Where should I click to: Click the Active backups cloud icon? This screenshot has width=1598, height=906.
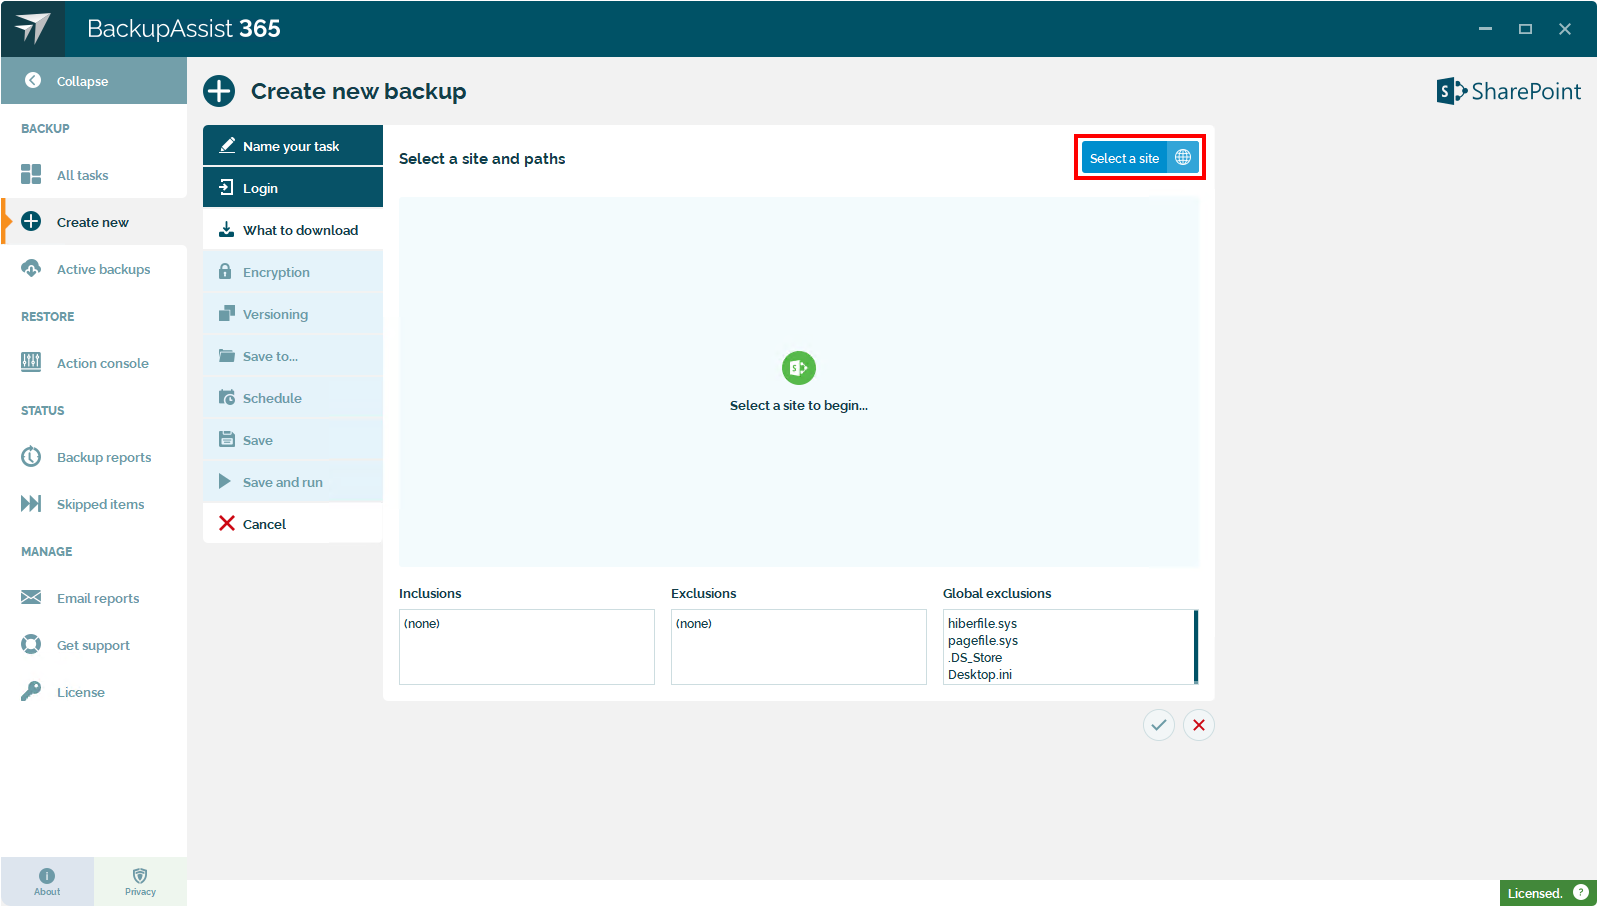pos(31,268)
